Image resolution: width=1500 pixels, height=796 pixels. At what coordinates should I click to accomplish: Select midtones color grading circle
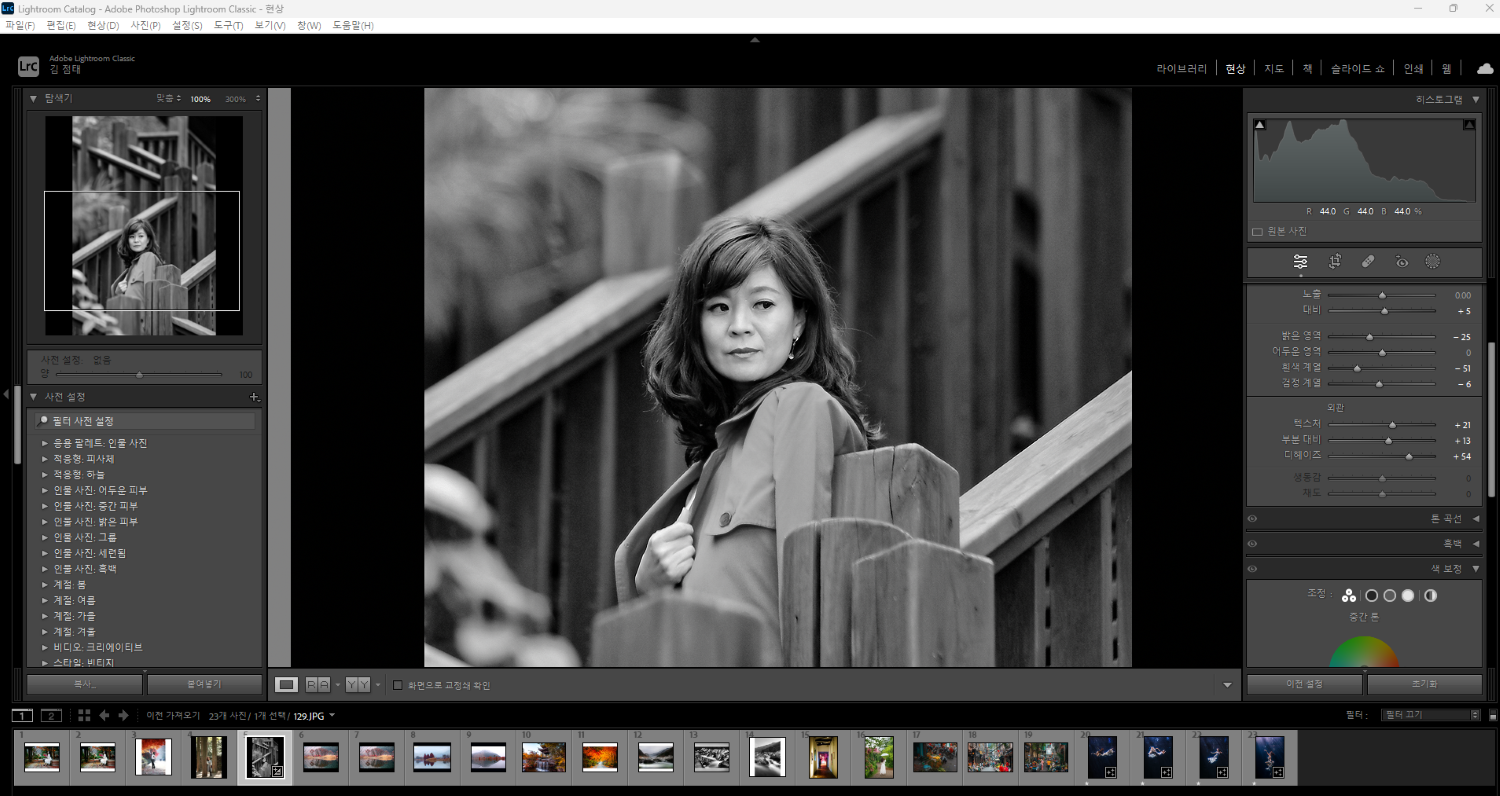[x=1389, y=595]
